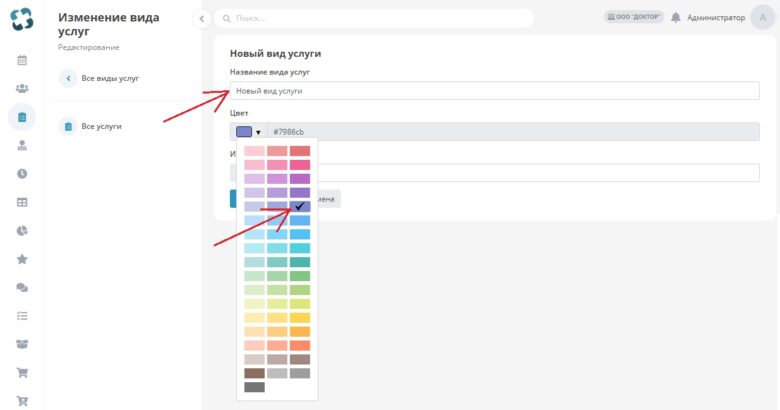The width and height of the screenshot is (780, 410).
Task: Open the star favorites icon in sidebar
Action: [22, 259]
